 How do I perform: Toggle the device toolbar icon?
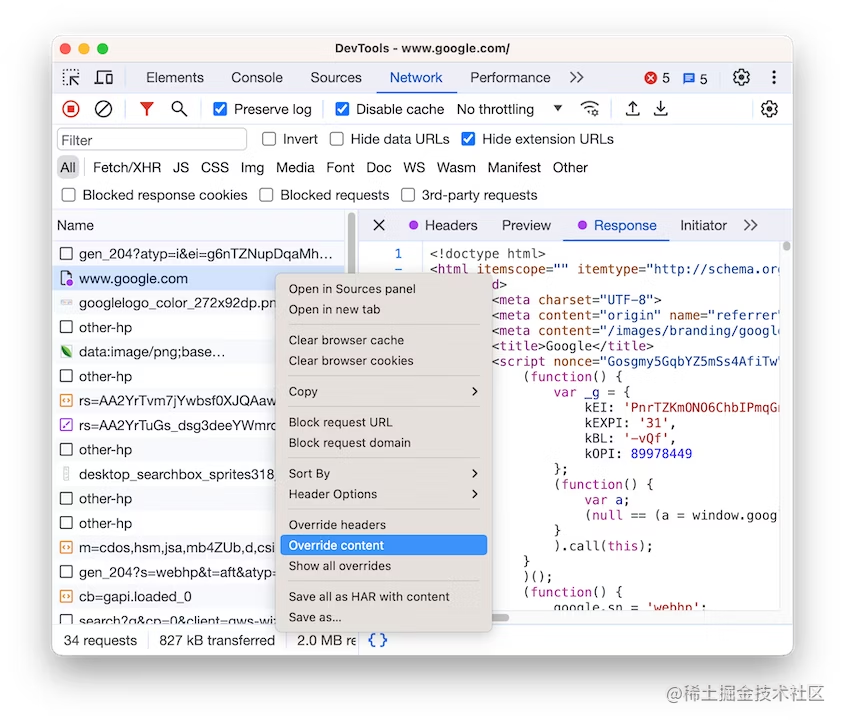103,78
